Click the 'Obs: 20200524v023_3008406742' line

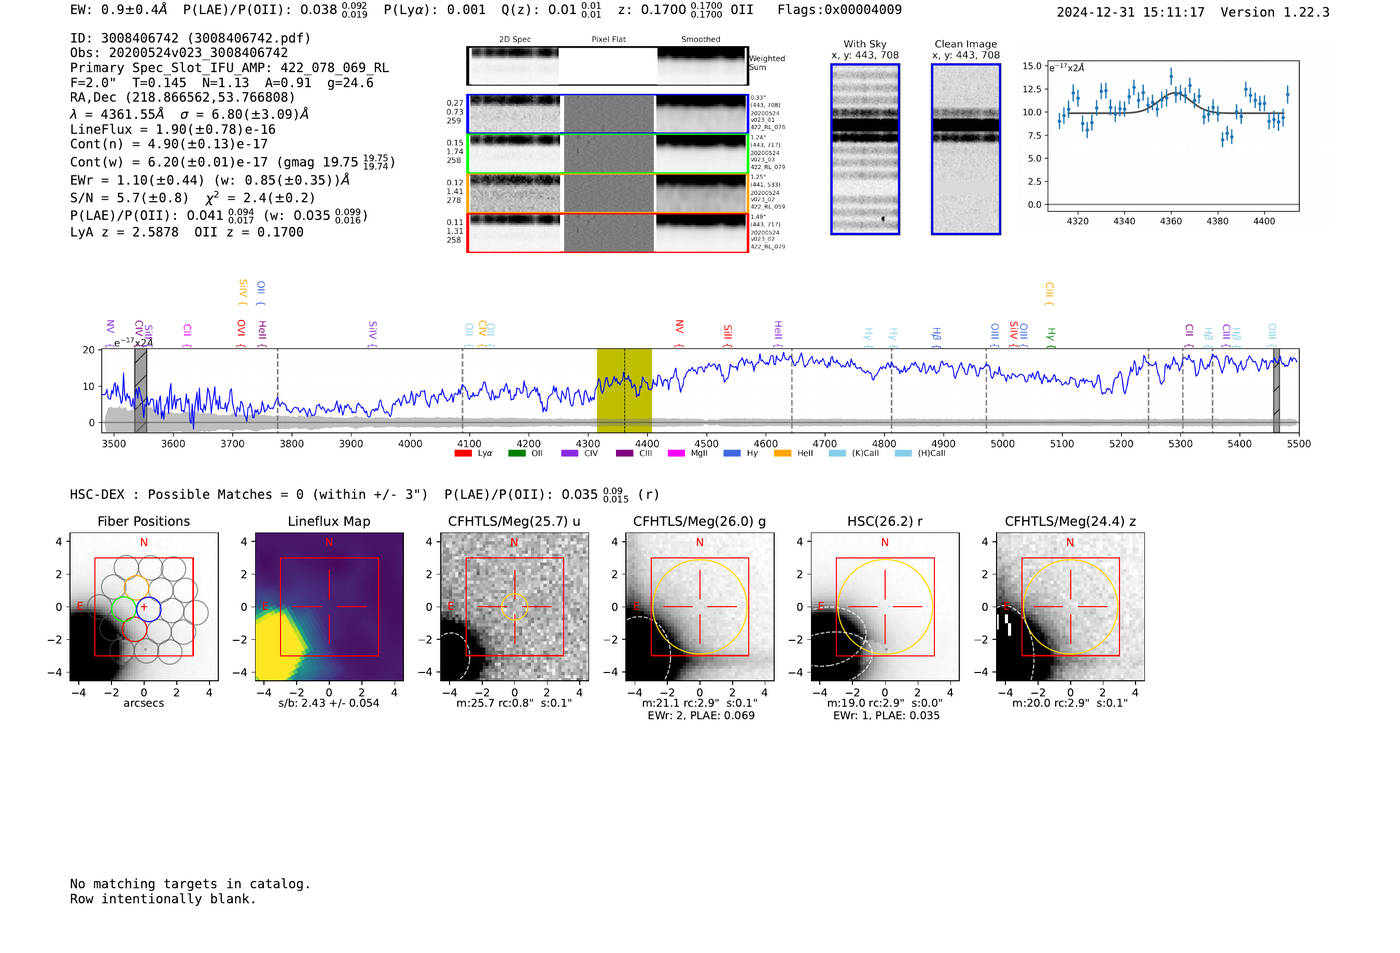tap(179, 53)
